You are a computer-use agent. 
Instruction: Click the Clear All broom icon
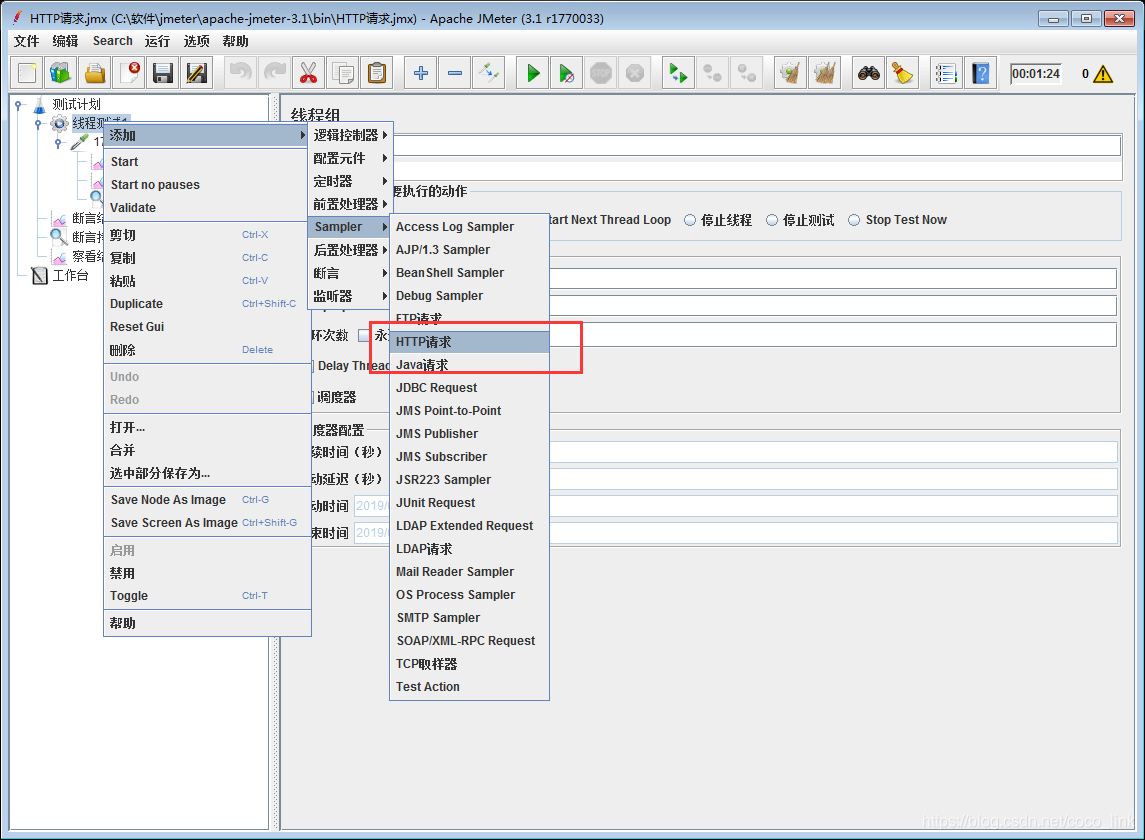(824, 73)
